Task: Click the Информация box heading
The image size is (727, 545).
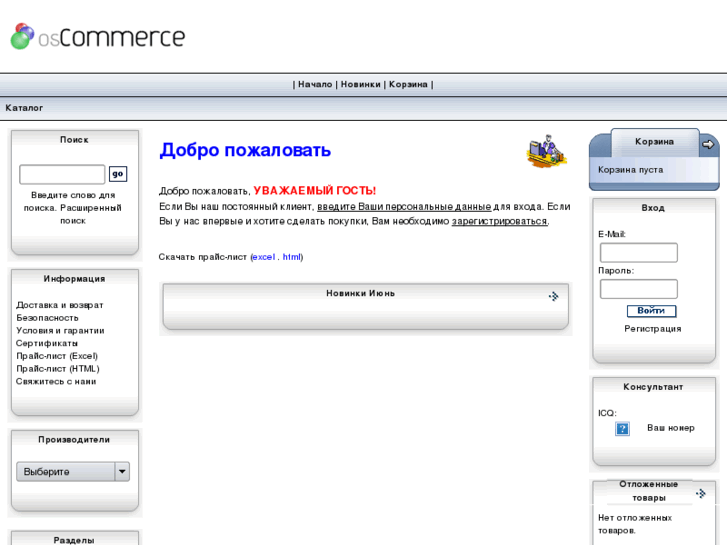Action: 74,278
